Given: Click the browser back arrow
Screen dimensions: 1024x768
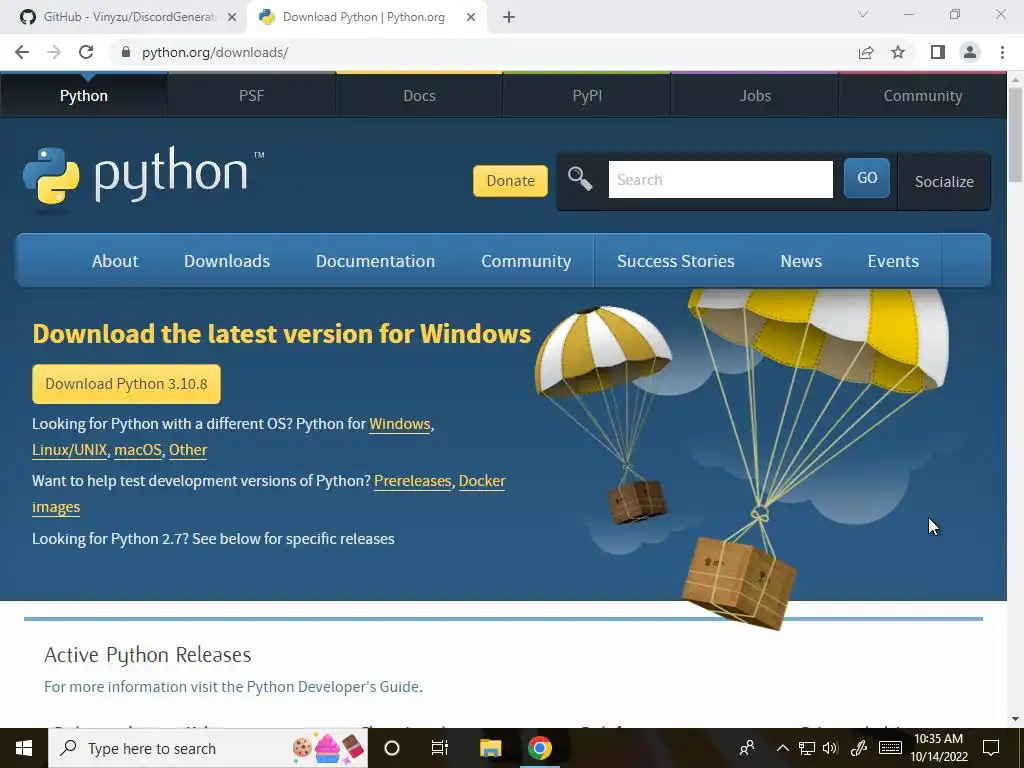Looking at the screenshot, I should coord(22,52).
